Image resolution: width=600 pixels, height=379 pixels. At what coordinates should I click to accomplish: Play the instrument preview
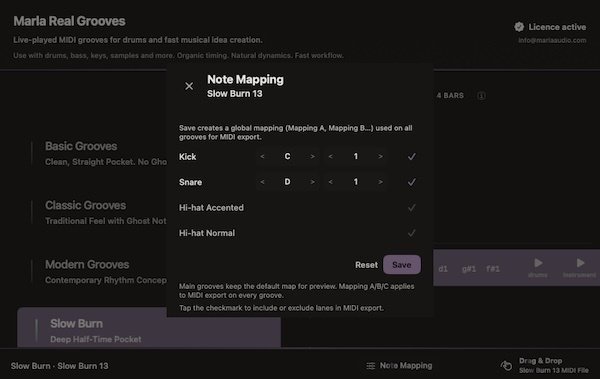(579, 267)
